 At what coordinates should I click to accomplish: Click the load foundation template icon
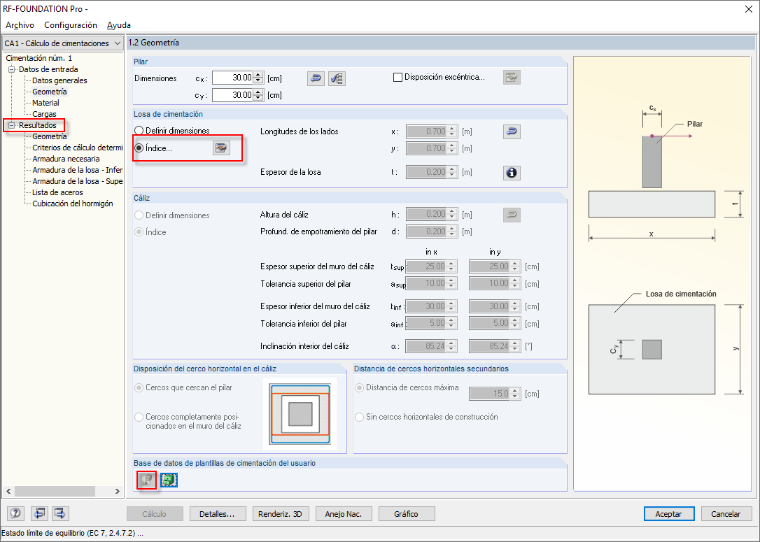(x=169, y=480)
